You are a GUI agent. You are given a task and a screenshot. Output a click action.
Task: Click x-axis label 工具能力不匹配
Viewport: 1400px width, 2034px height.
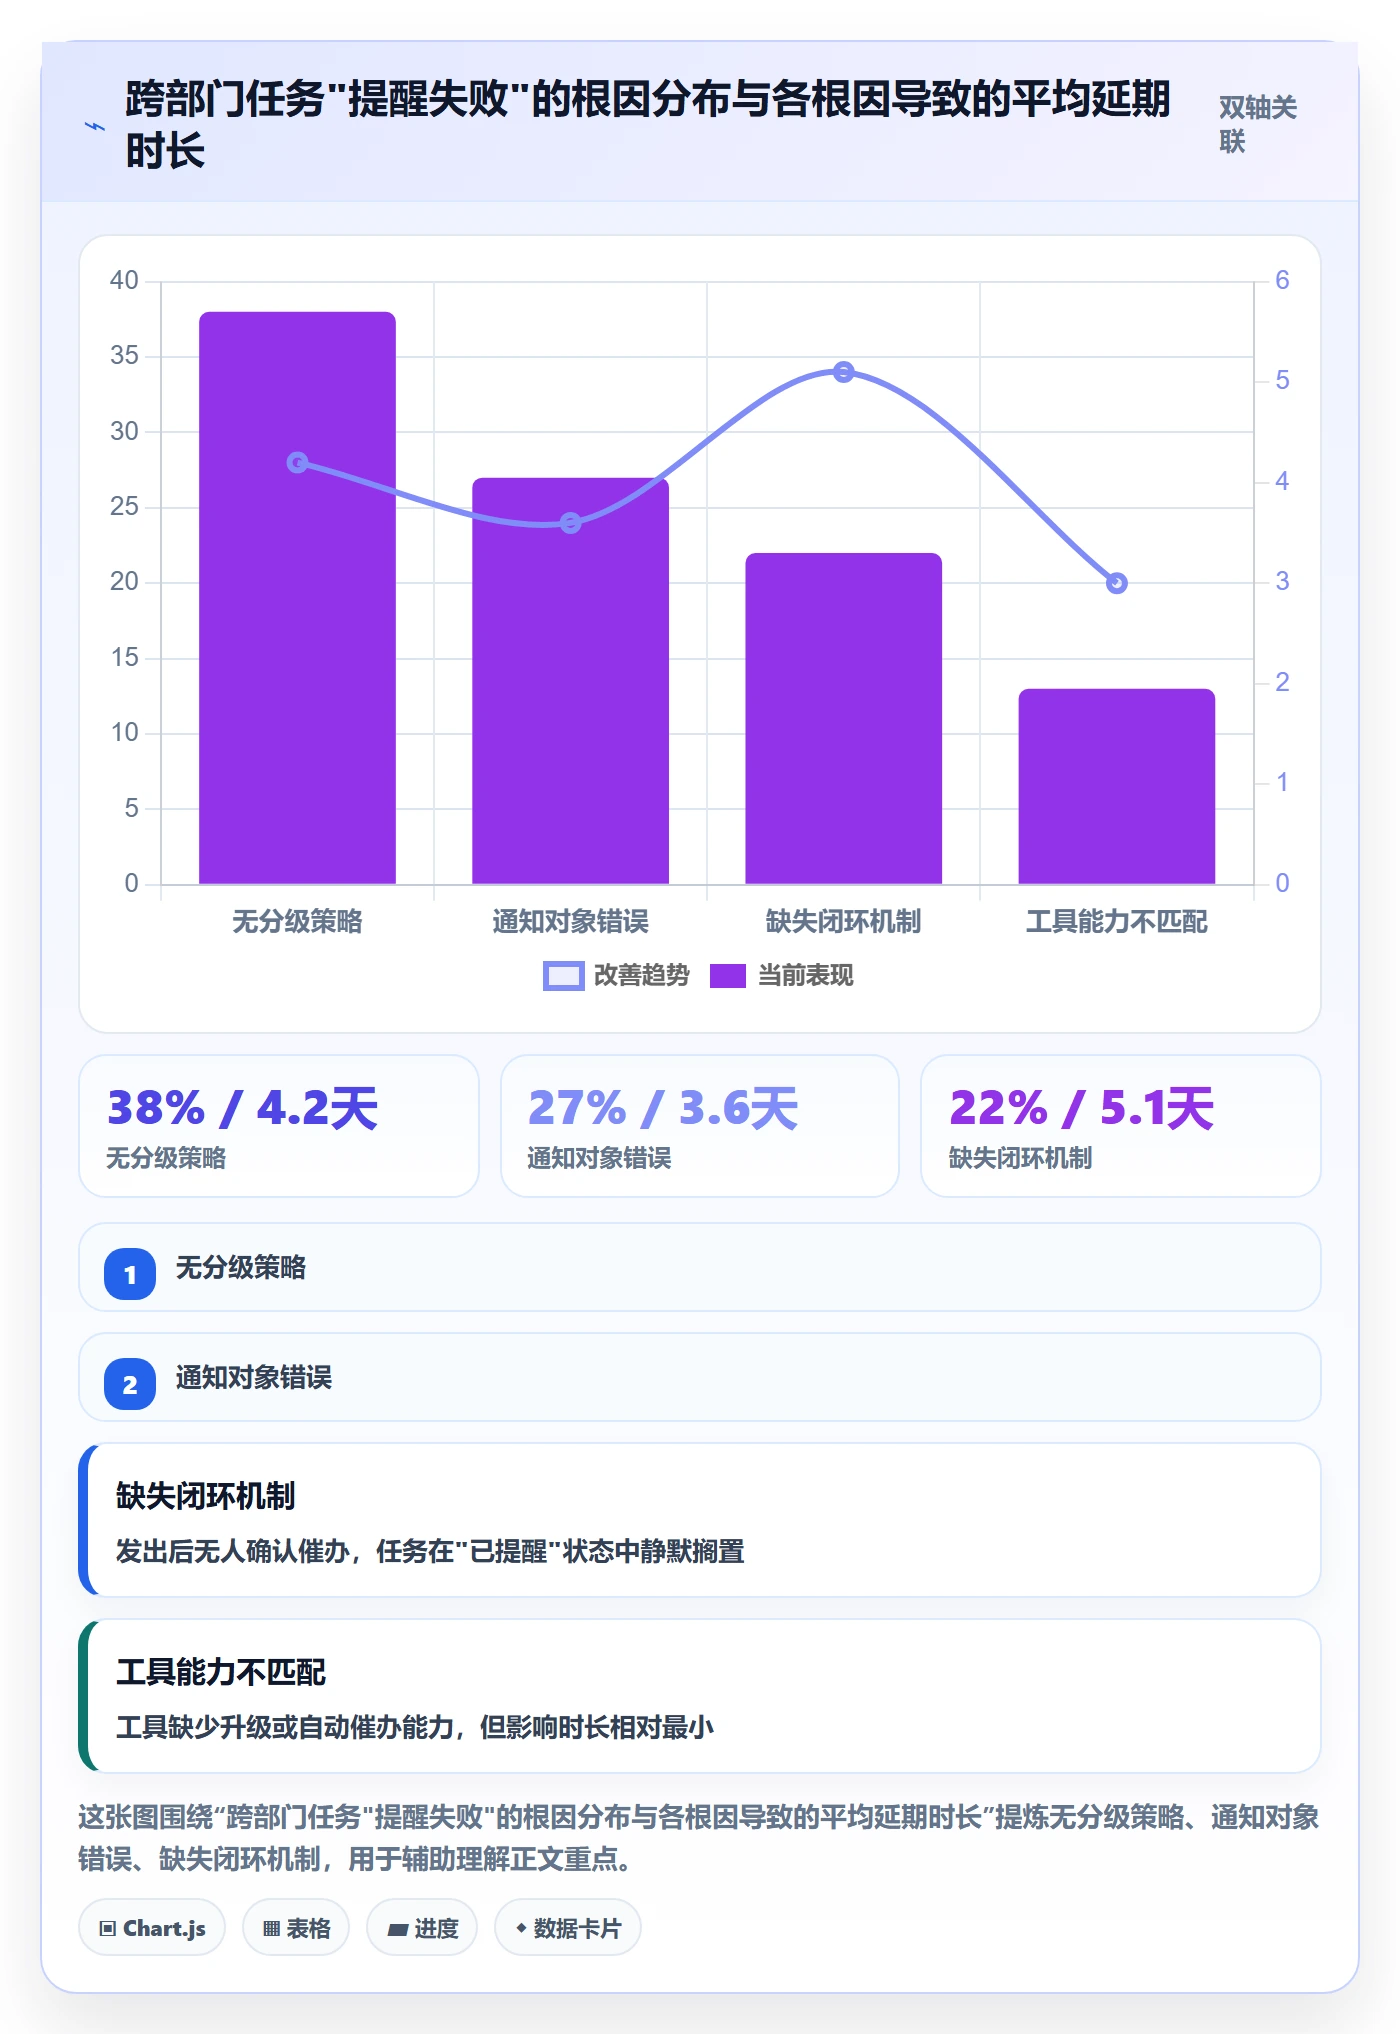[1117, 921]
